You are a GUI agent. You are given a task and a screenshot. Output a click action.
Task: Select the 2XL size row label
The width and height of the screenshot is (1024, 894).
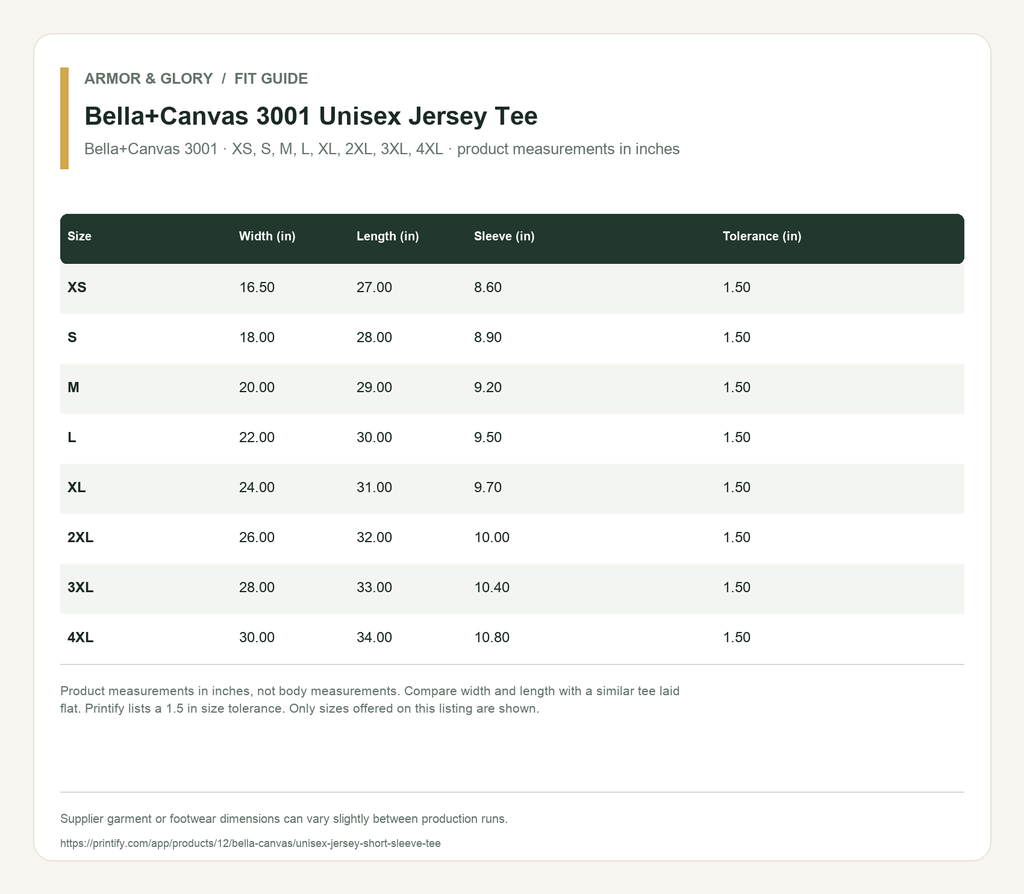click(80, 537)
